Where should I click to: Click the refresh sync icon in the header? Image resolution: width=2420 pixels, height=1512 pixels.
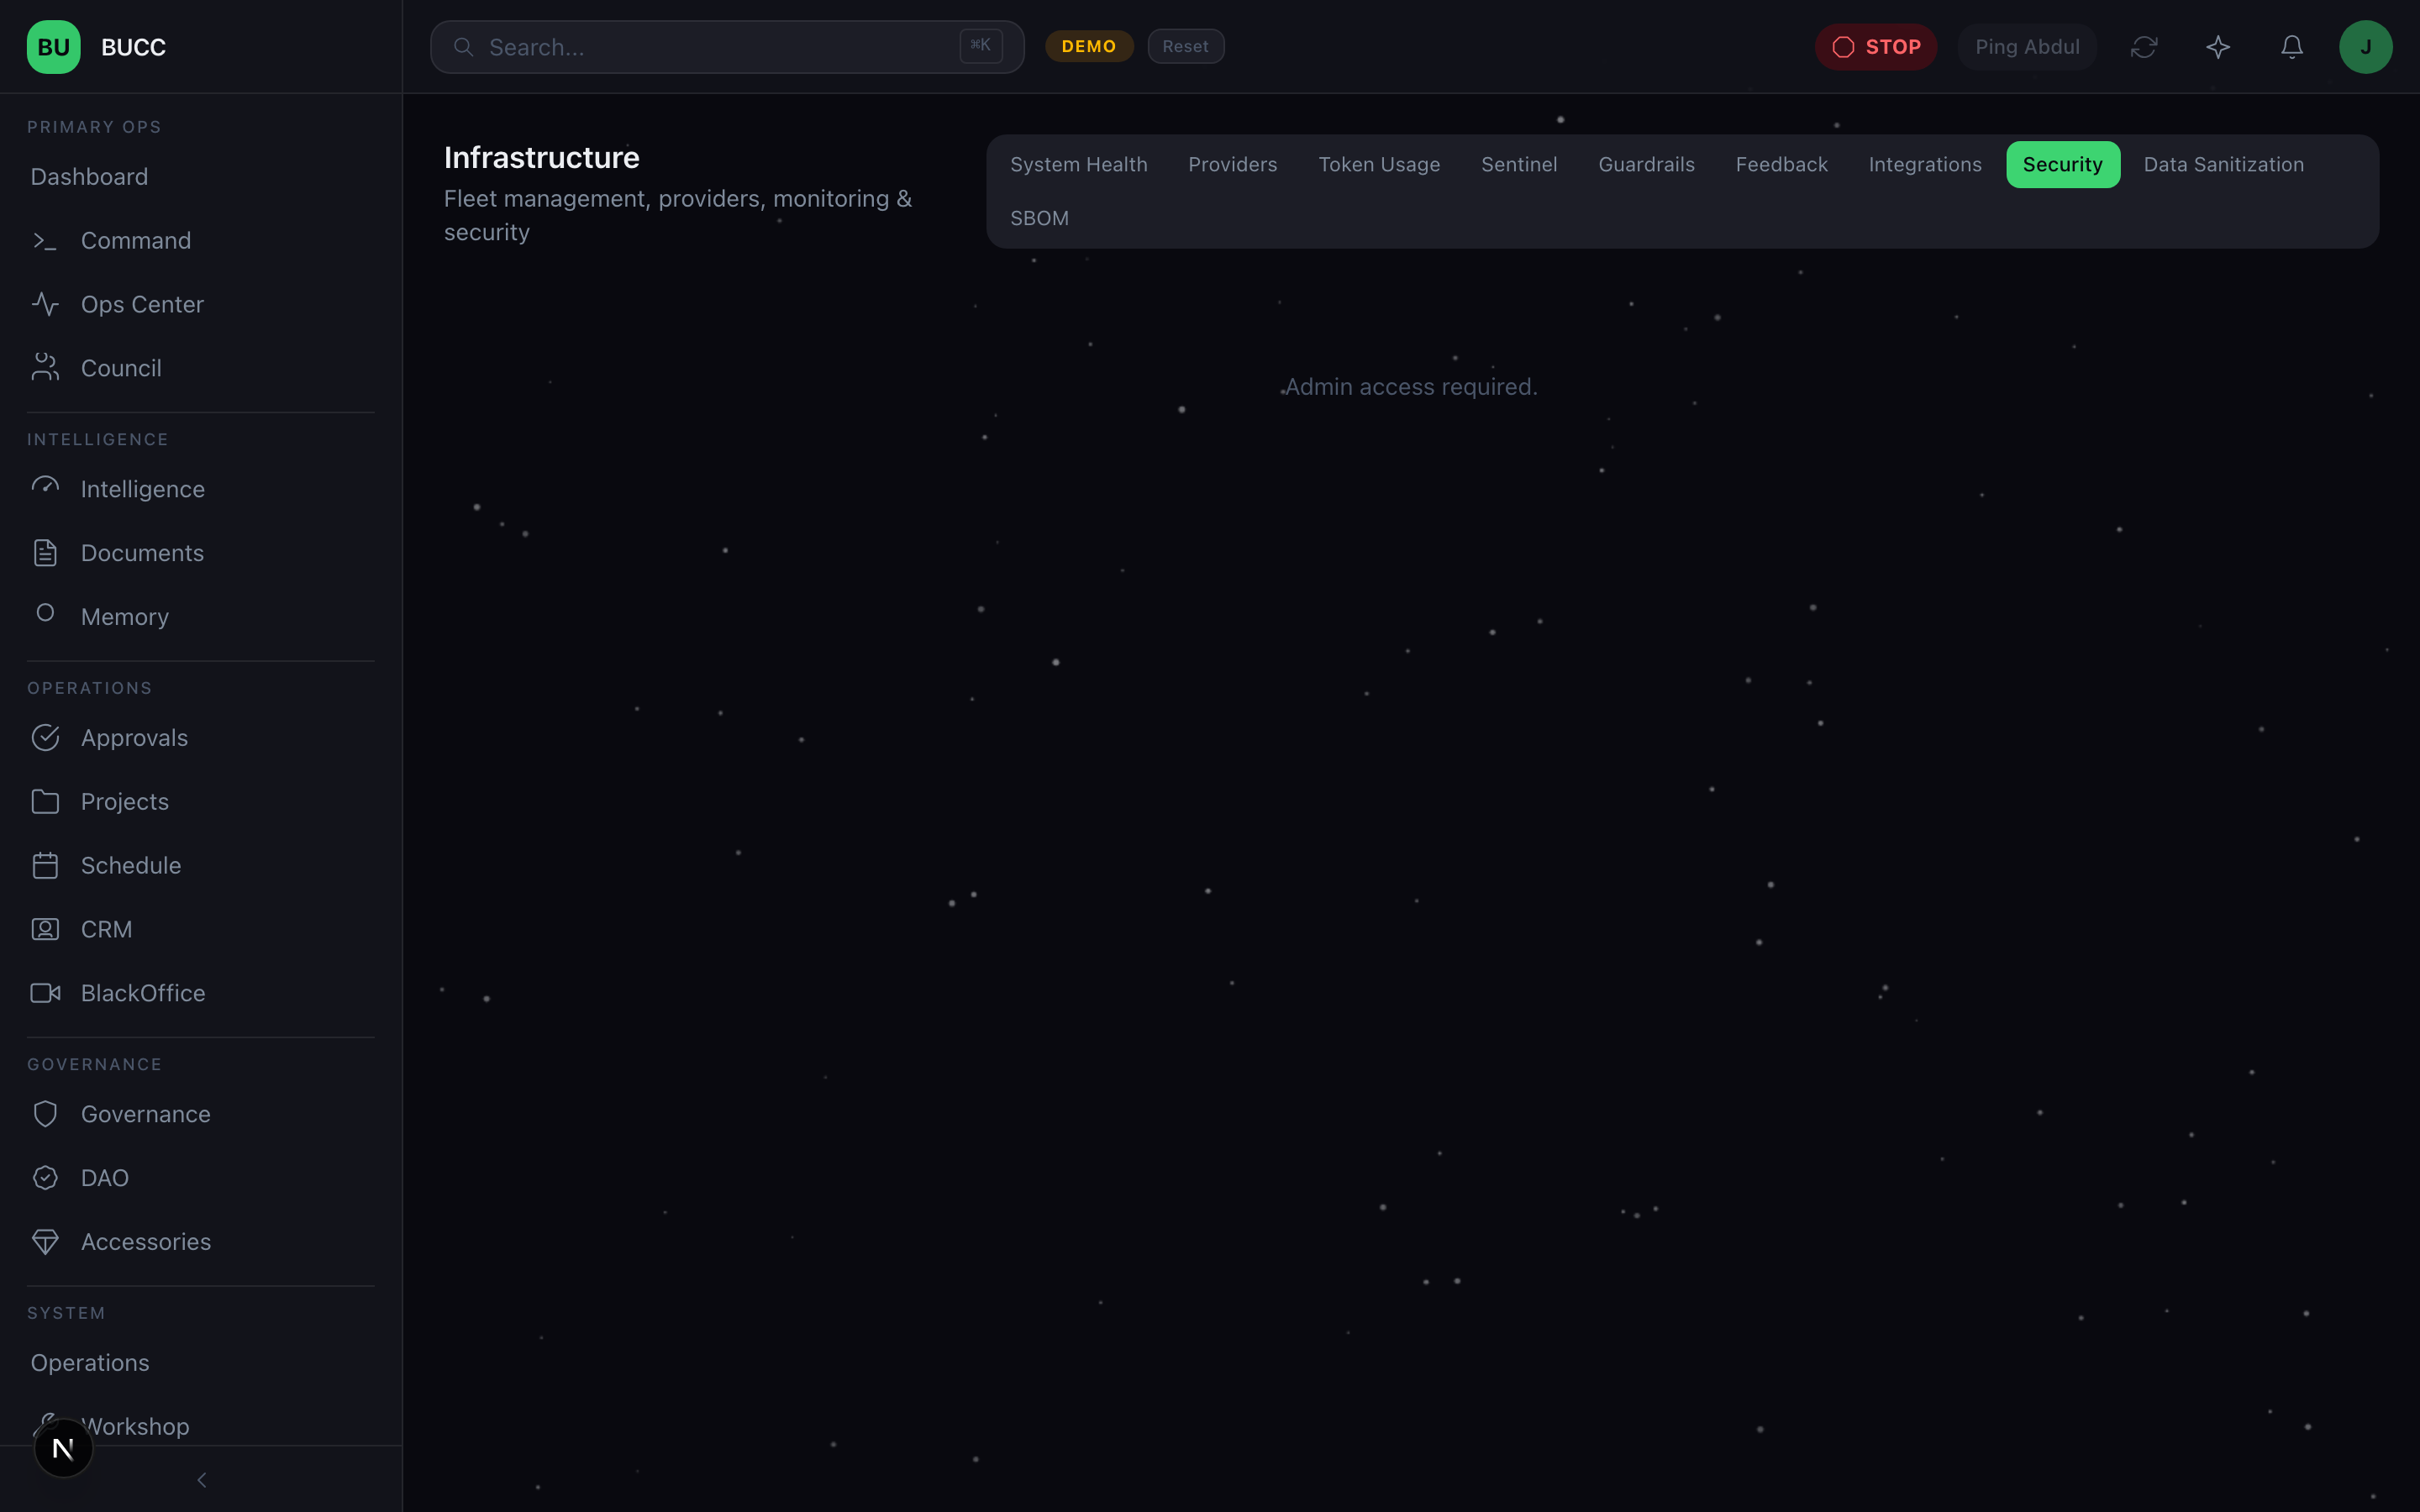2144,47
